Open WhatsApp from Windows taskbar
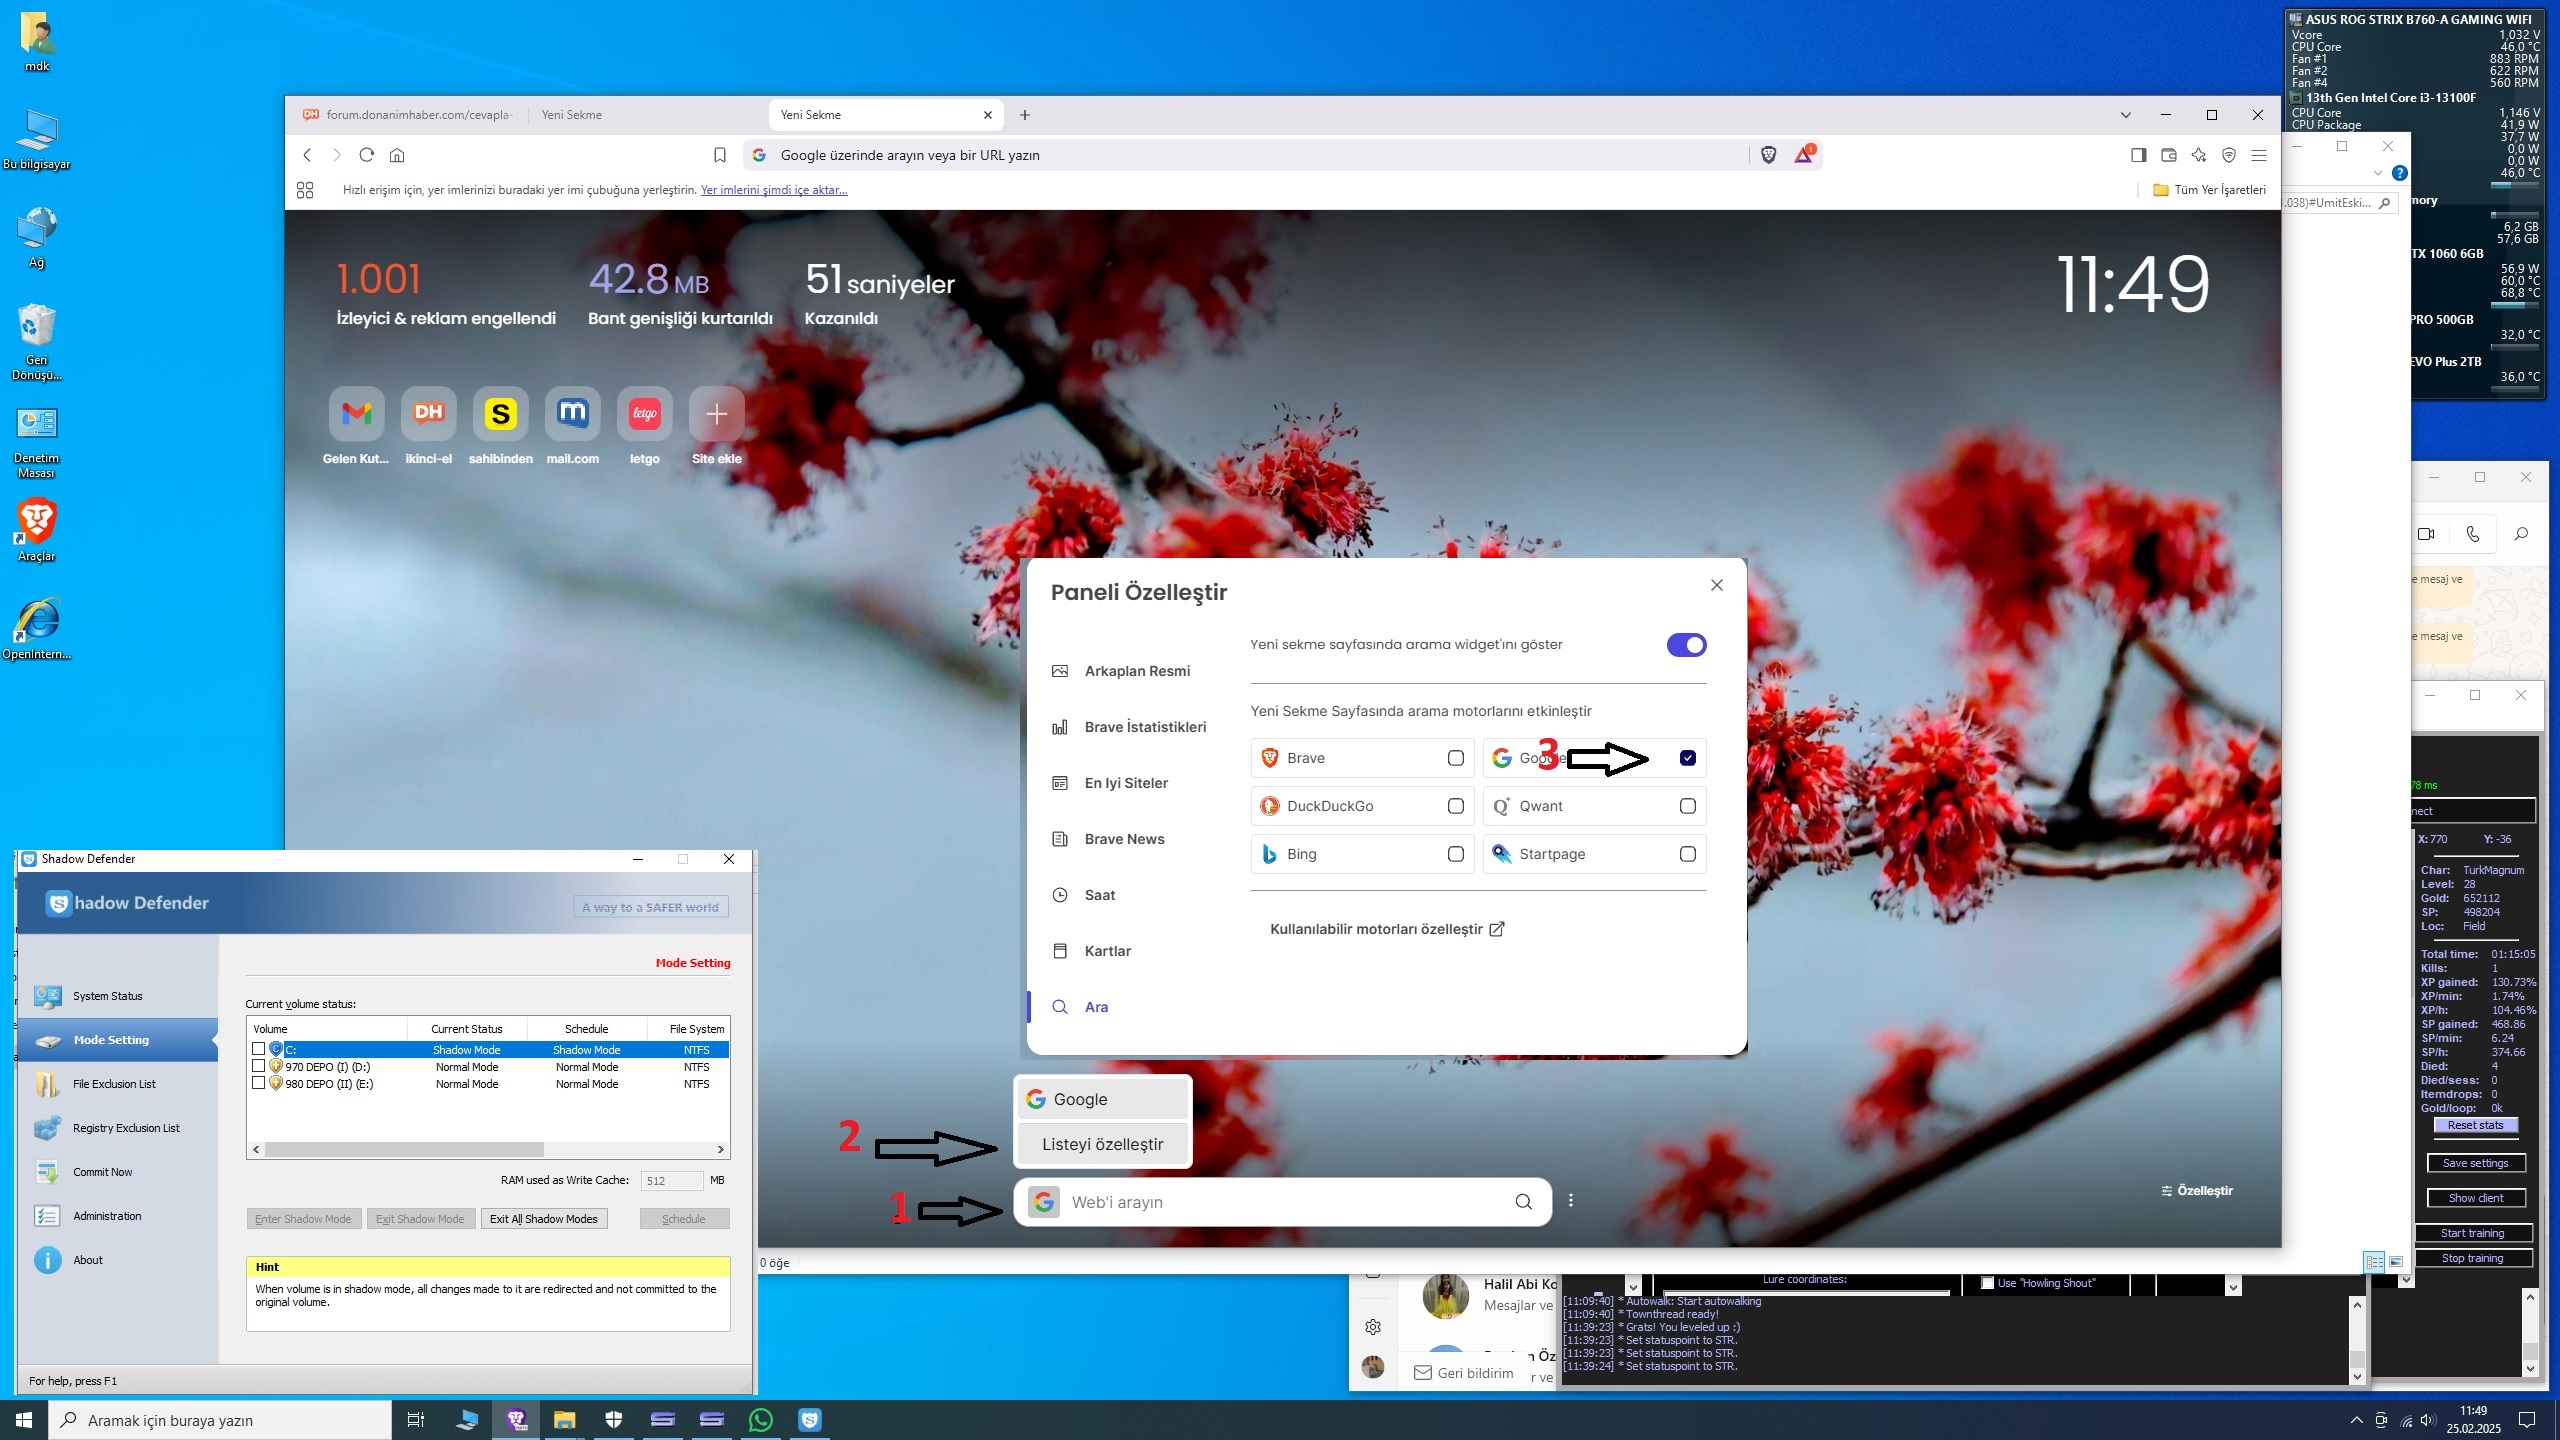 click(x=760, y=1420)
